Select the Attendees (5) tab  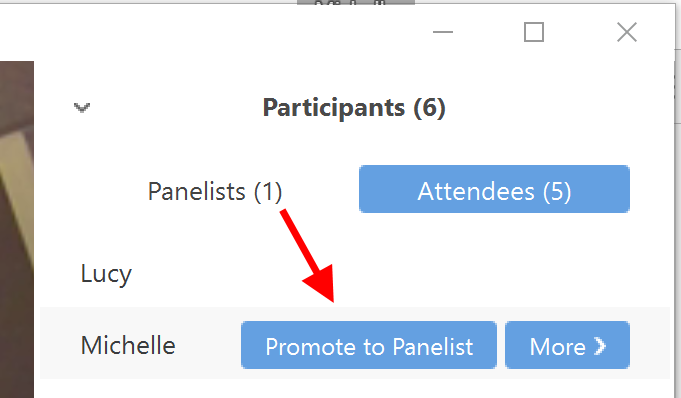[494, 189]
